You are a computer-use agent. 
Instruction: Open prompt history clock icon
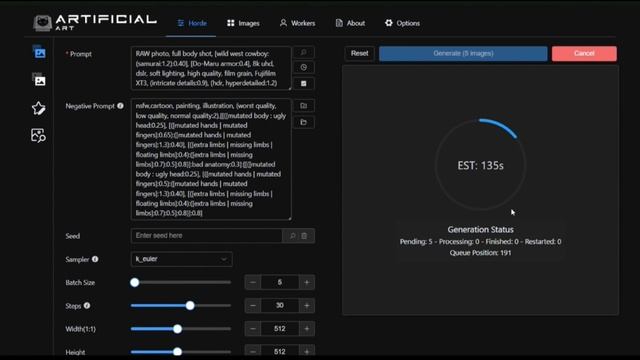coord(304,68)
